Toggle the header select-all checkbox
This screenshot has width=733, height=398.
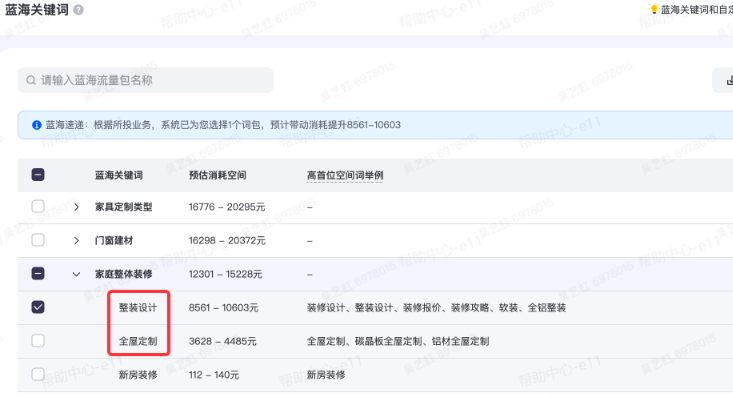click(38, 175)
